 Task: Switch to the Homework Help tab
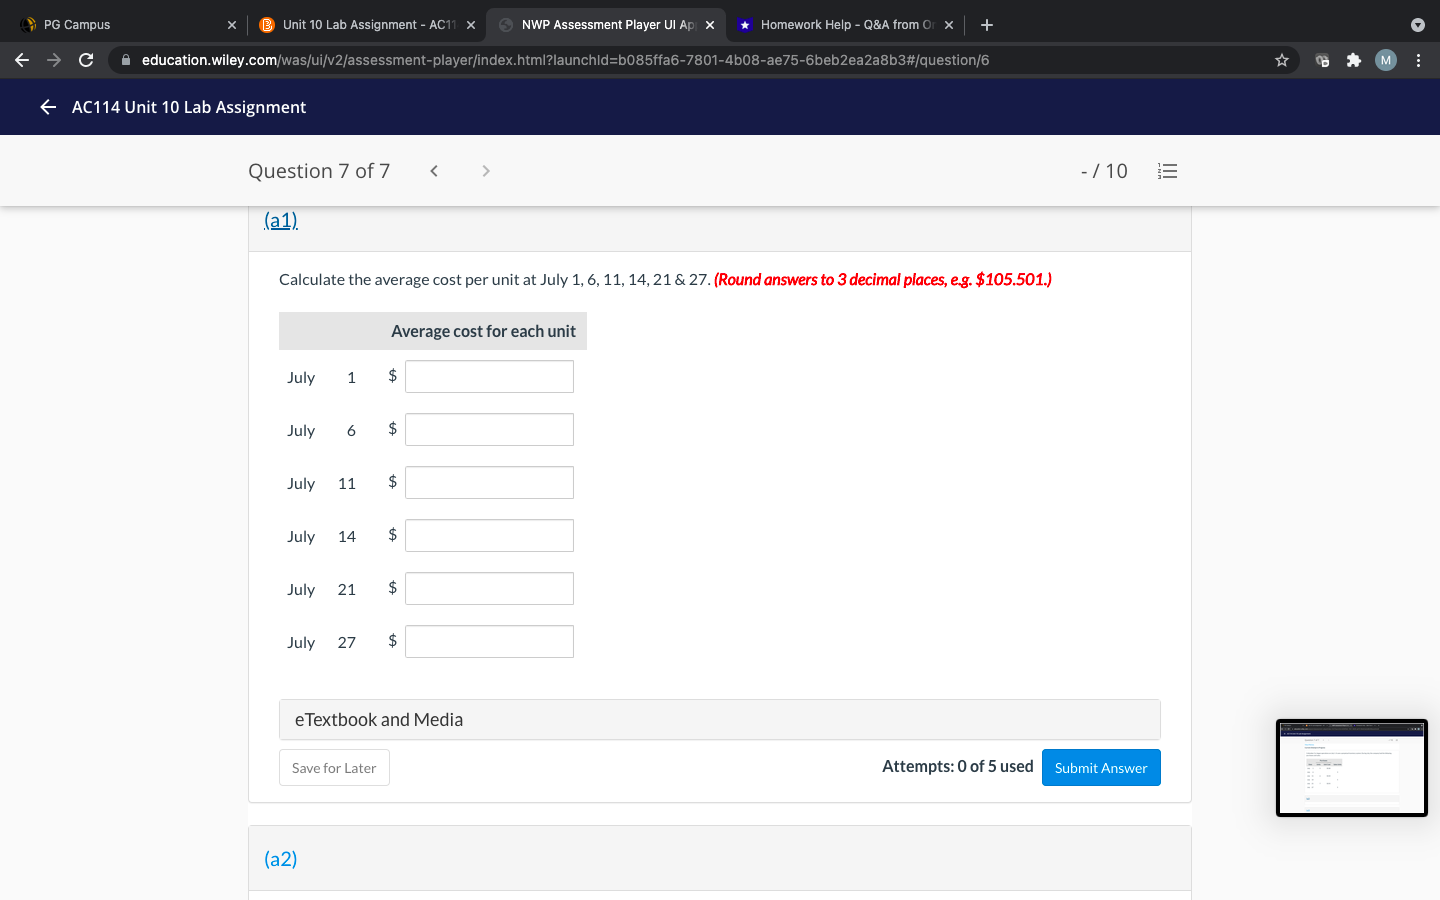point(846,25)
